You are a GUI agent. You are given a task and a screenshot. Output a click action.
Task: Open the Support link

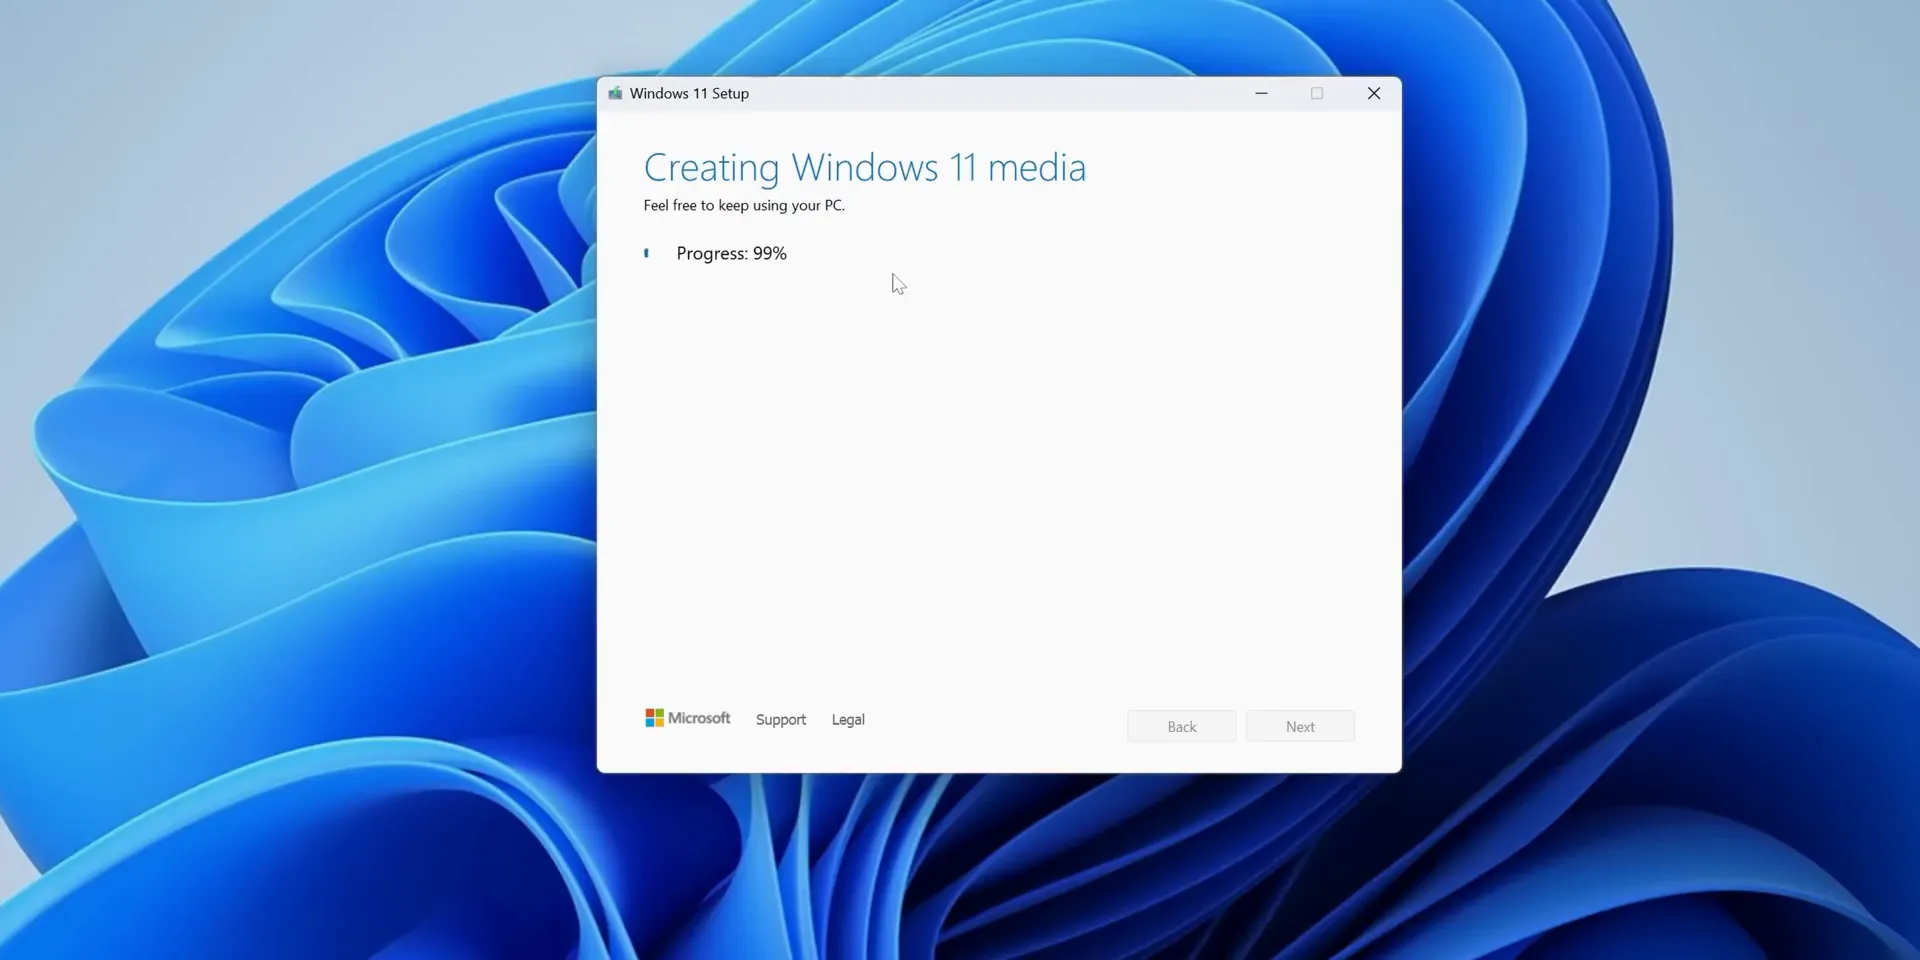781,720
